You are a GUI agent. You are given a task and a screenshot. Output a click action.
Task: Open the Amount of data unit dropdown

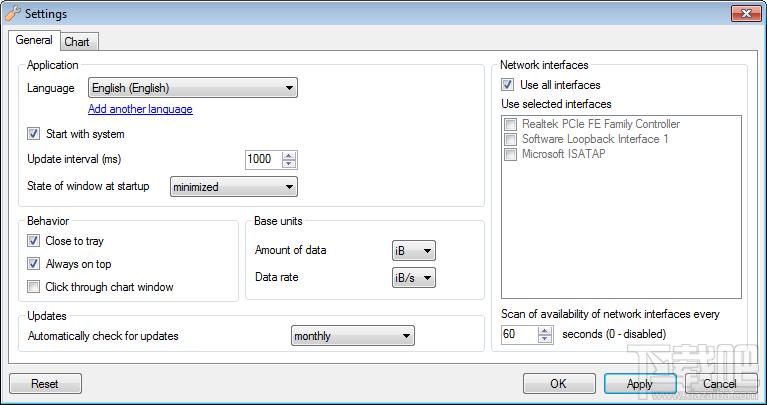point(413,251)
